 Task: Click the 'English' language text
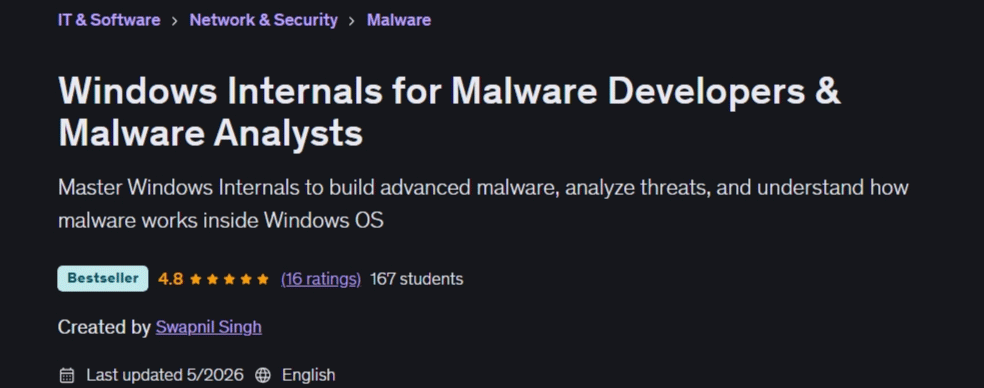(x=308, y=375)
